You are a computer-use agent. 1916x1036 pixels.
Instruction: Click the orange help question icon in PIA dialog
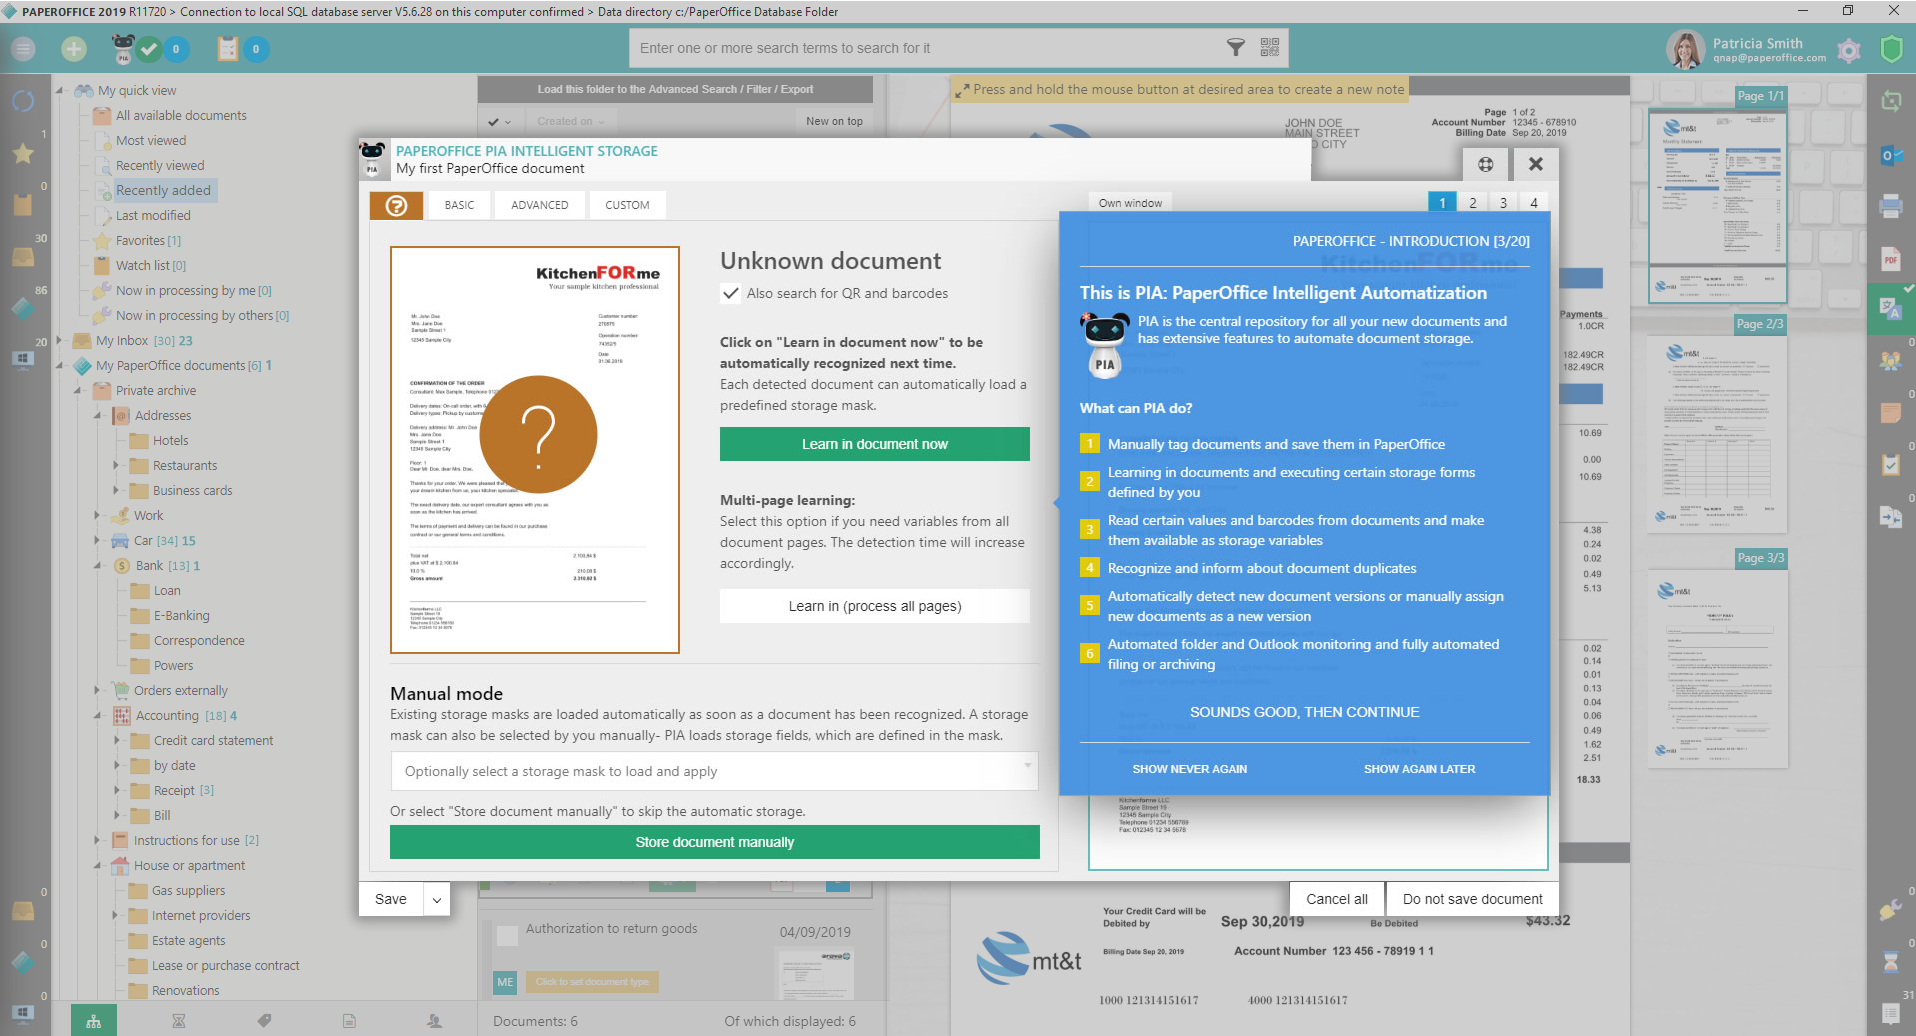click(396, 205)
